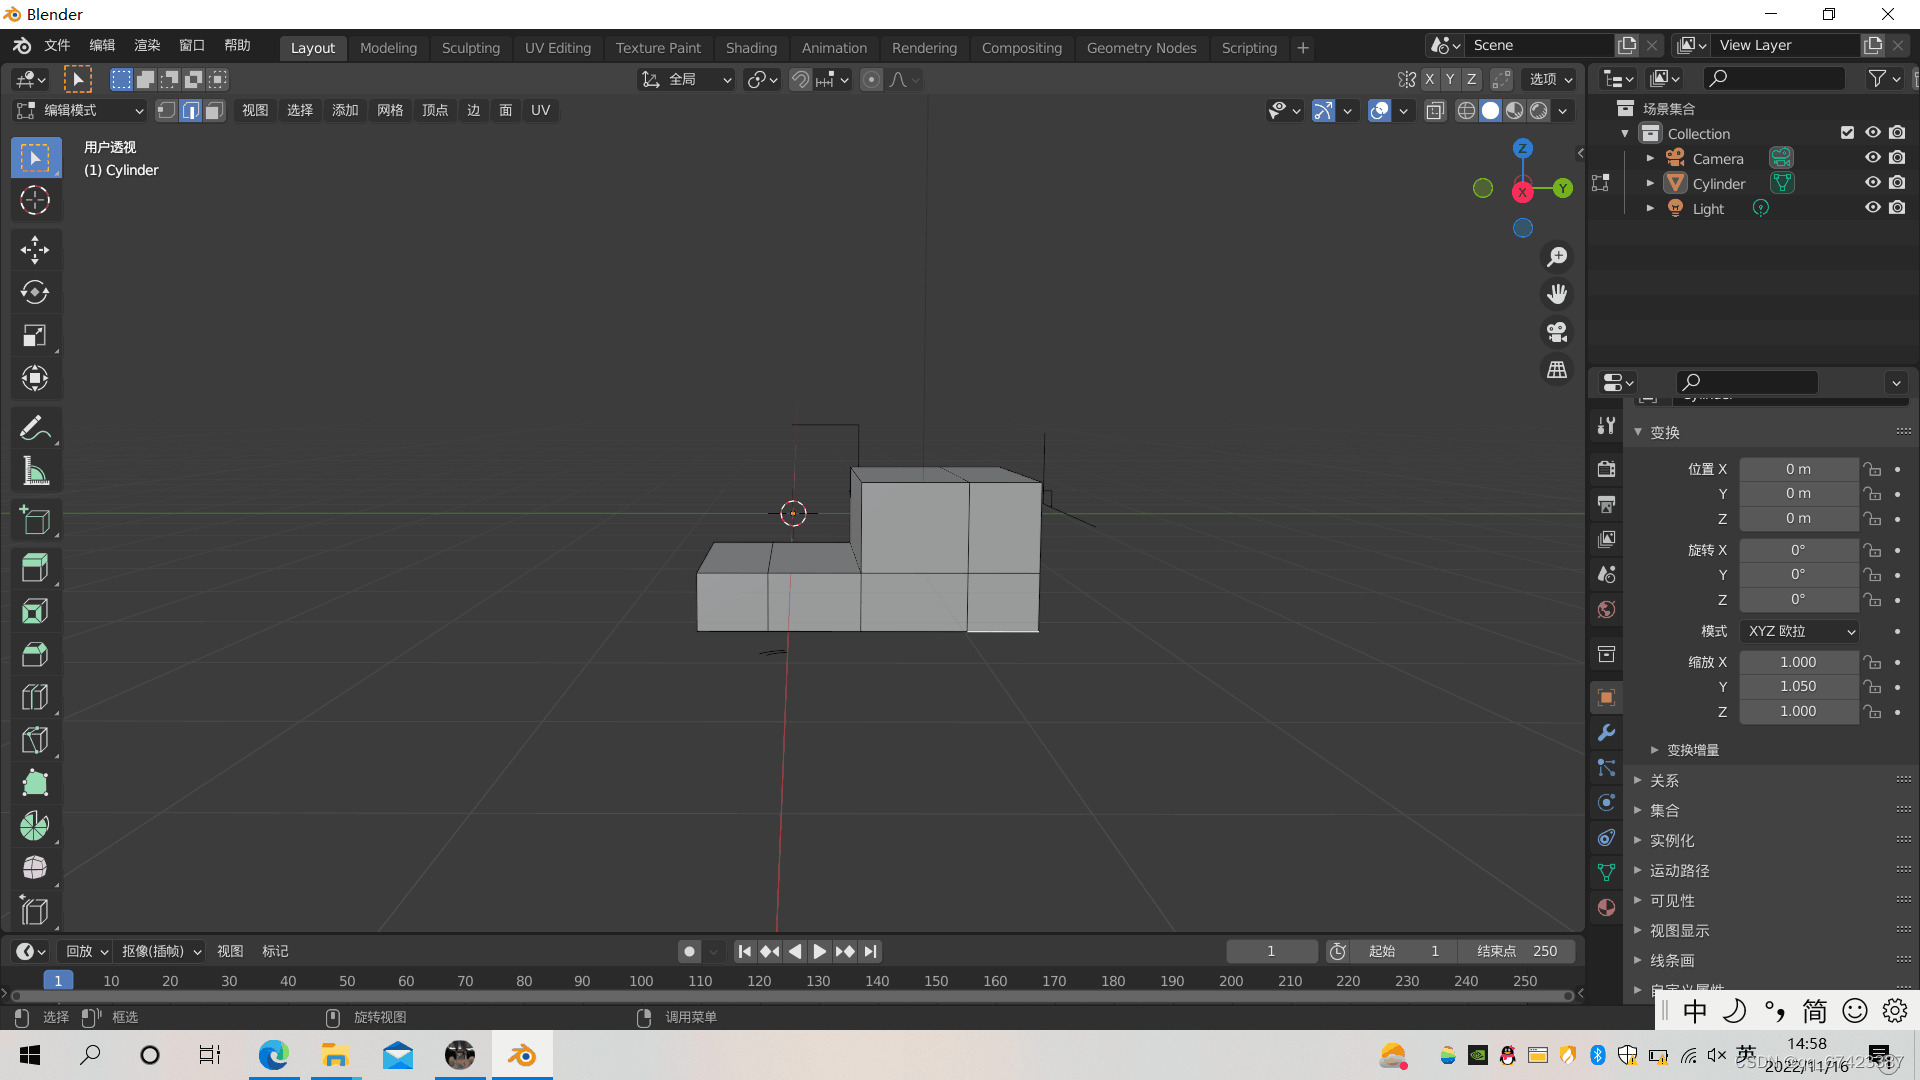Open the XYZ 欧拉 rotation mode dropdown
Image resolution: width=1920 pixels, height=1080 pixels.
coord(1800,631)
